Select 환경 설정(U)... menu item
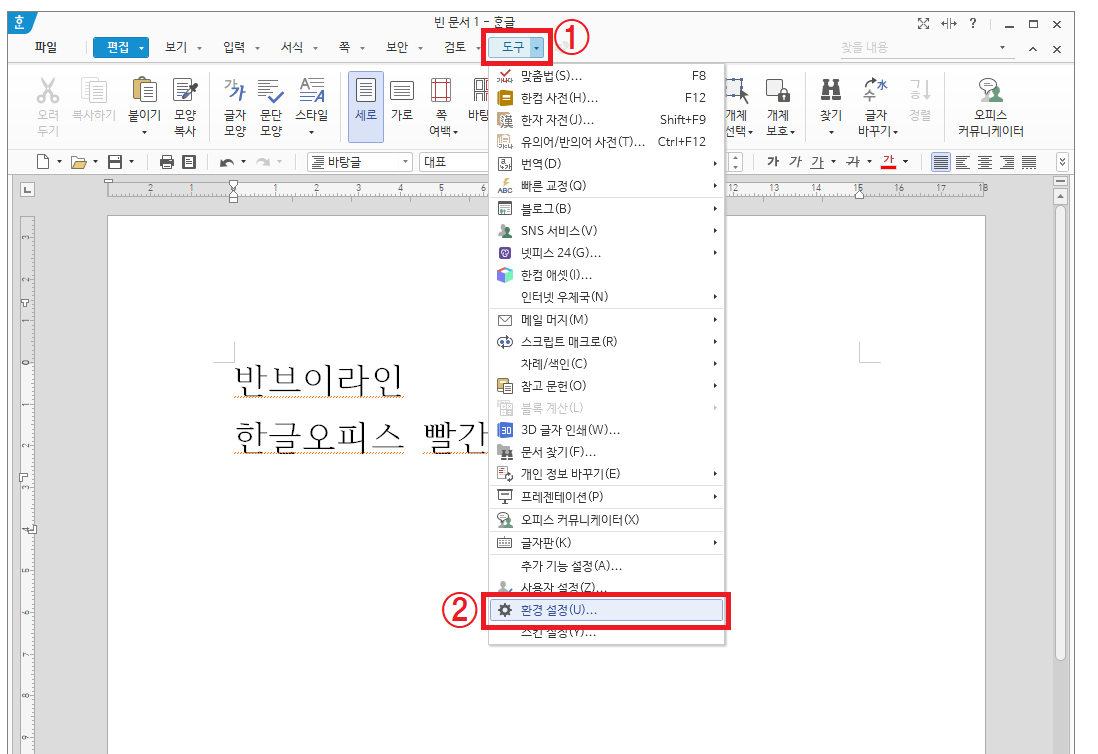The width and height of the screenshot is (1098, 754). (606, 610)
